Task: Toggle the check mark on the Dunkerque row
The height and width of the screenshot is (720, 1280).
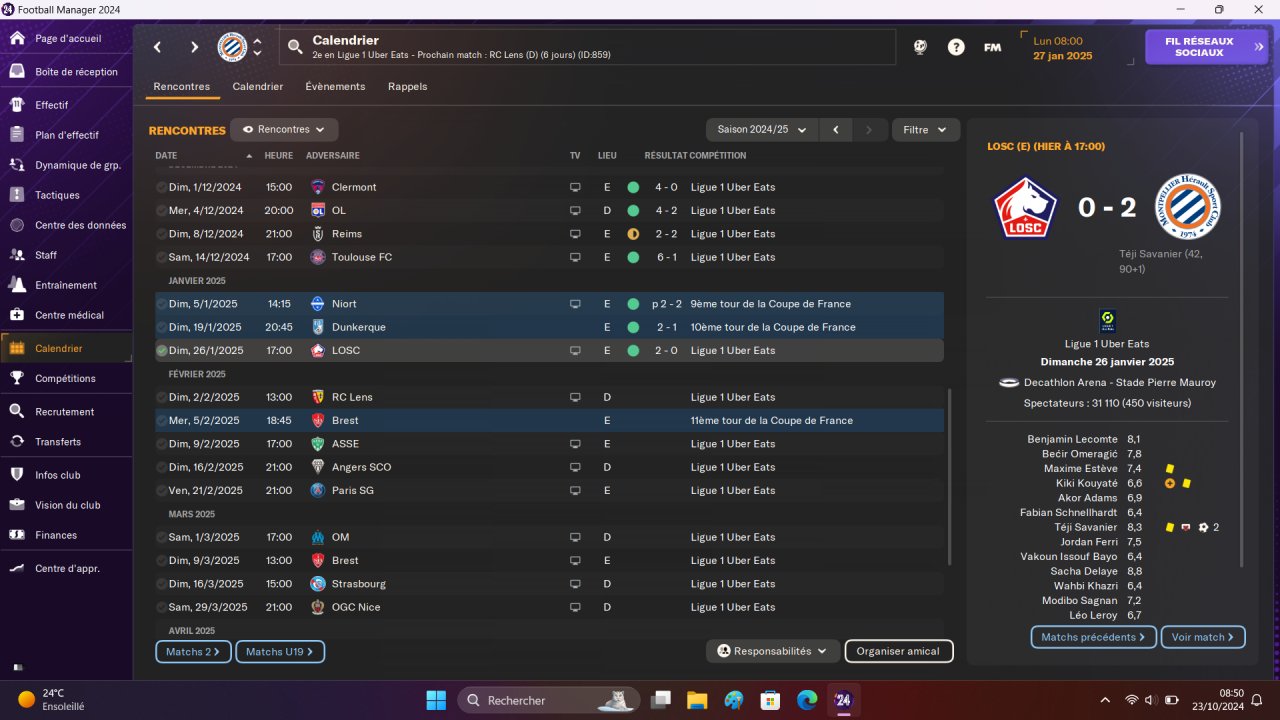Action: [162, 327]
